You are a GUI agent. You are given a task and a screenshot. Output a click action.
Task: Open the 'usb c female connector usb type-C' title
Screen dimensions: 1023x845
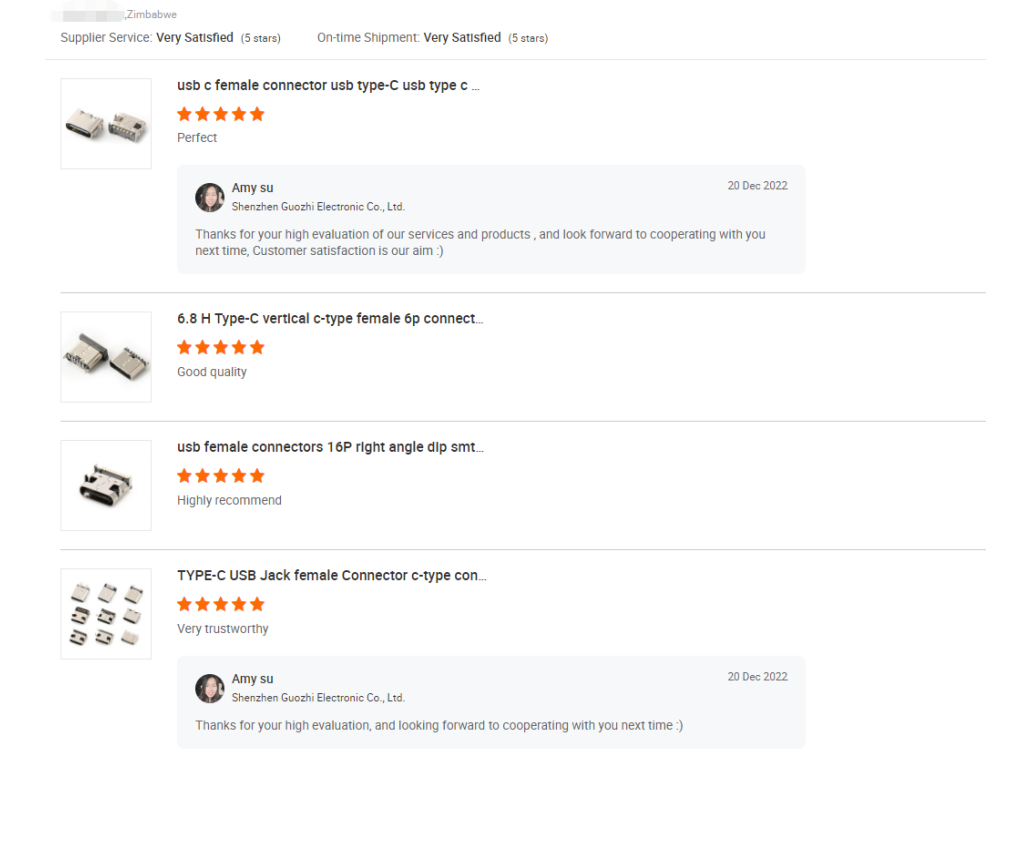pyautogui.click(x=328, y=86)
